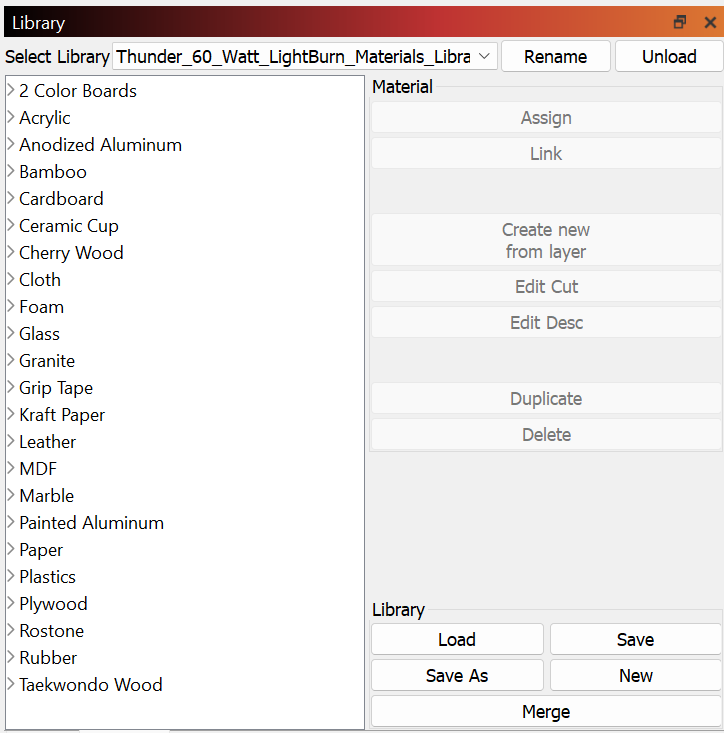Expand the Bamboo category arrow

pos(11,171)
